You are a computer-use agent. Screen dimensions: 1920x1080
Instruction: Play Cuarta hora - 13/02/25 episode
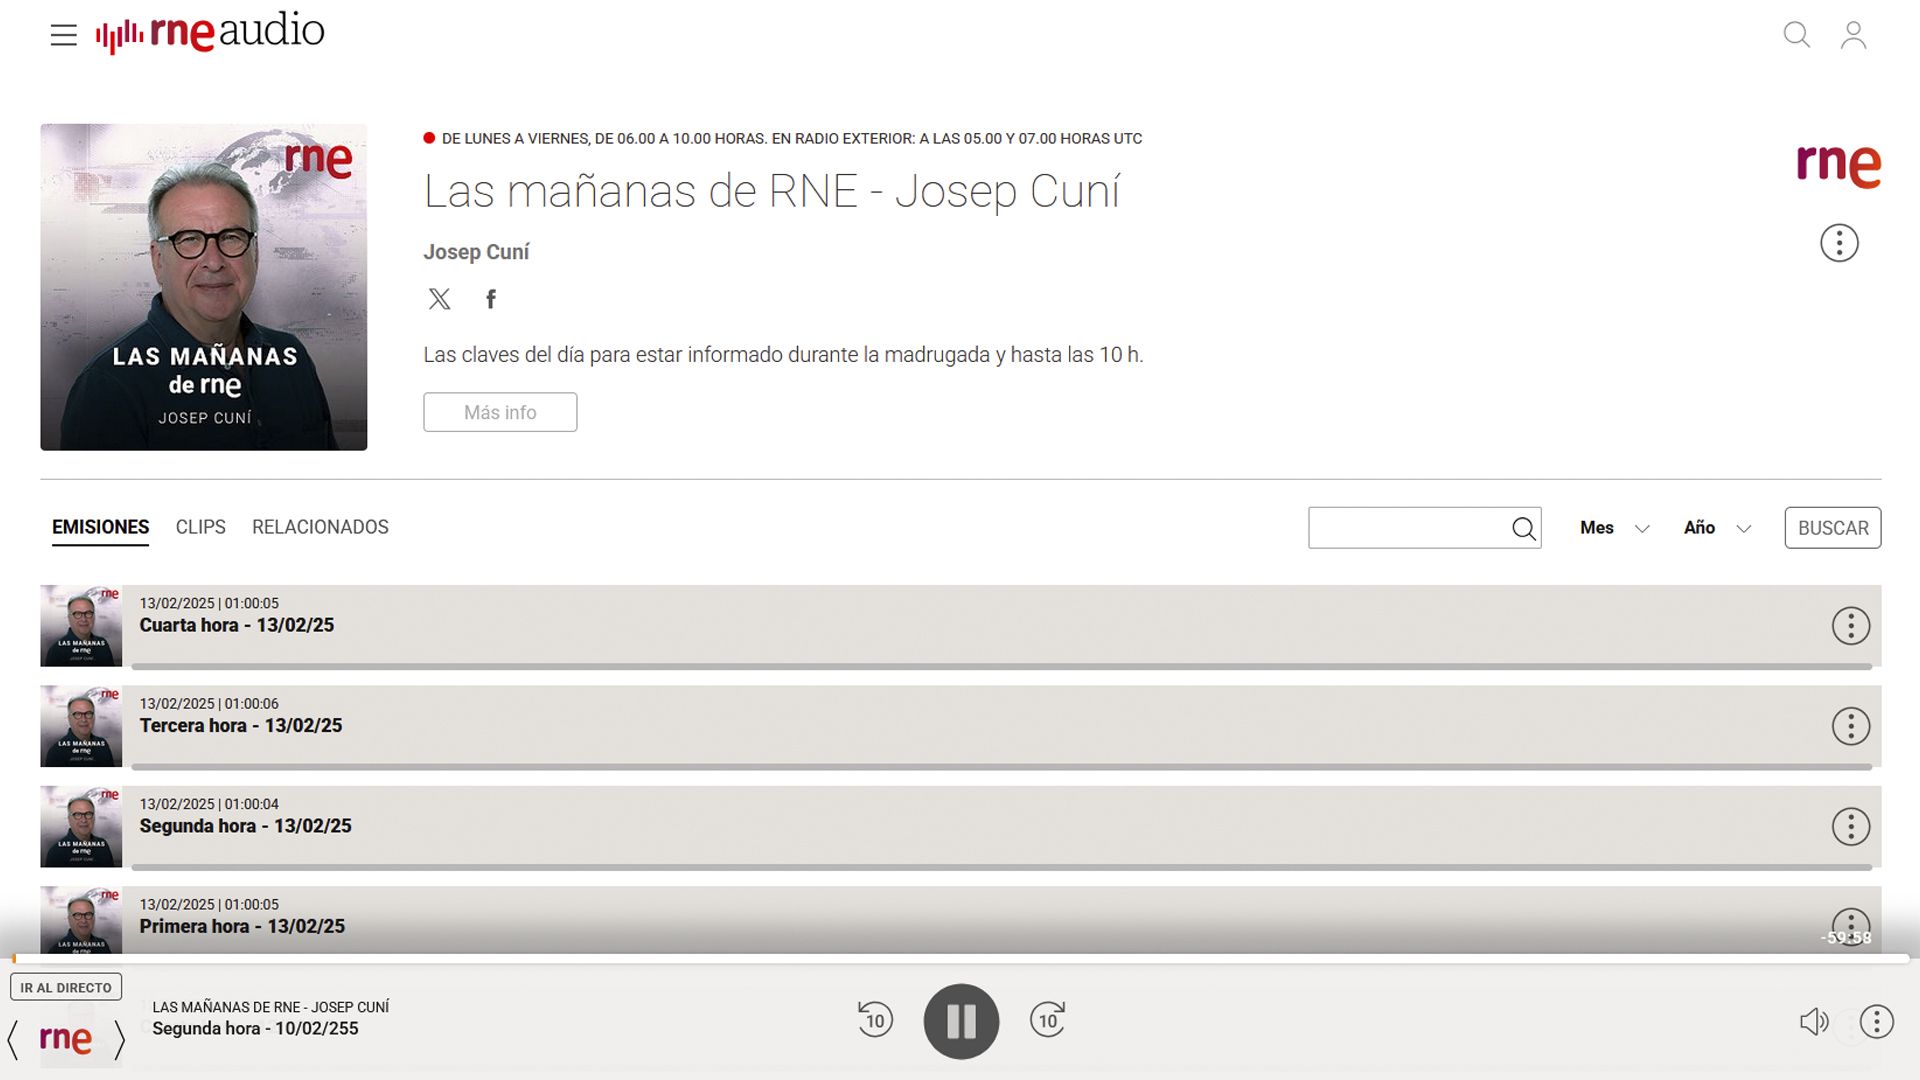click(237, 625)
